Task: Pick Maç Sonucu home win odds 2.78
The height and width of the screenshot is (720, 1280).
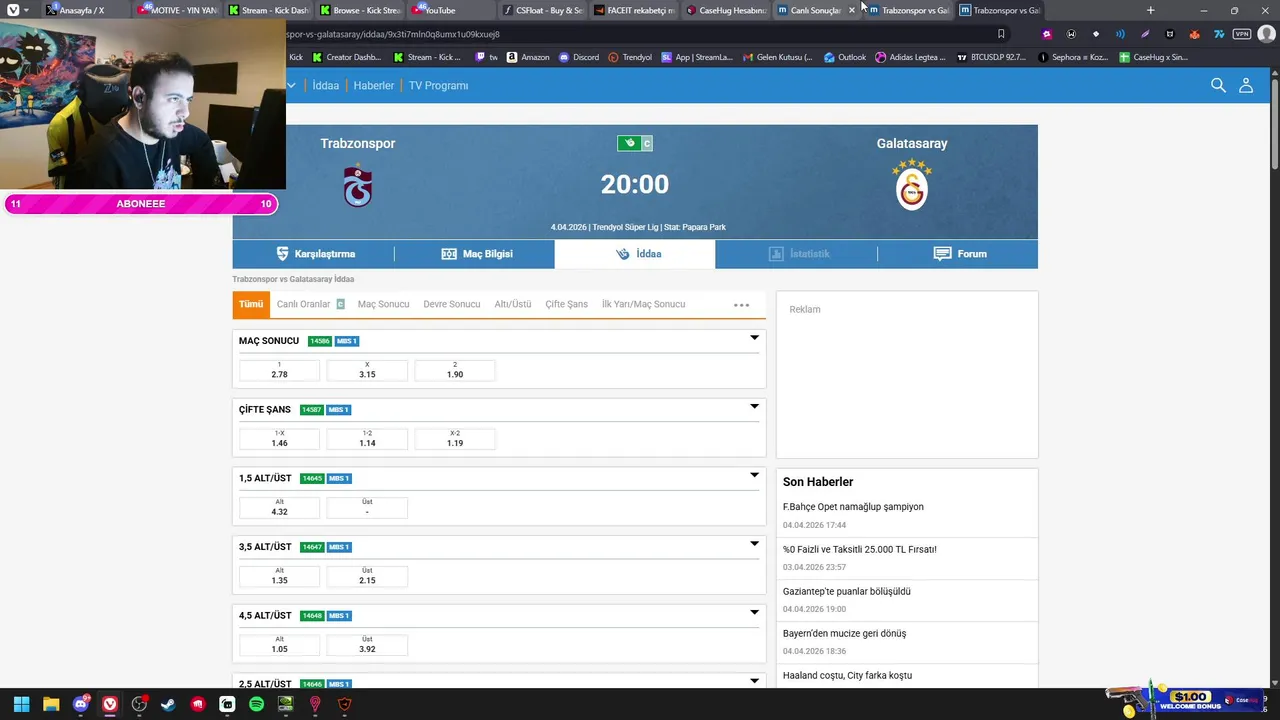Action: pos(279,370)
